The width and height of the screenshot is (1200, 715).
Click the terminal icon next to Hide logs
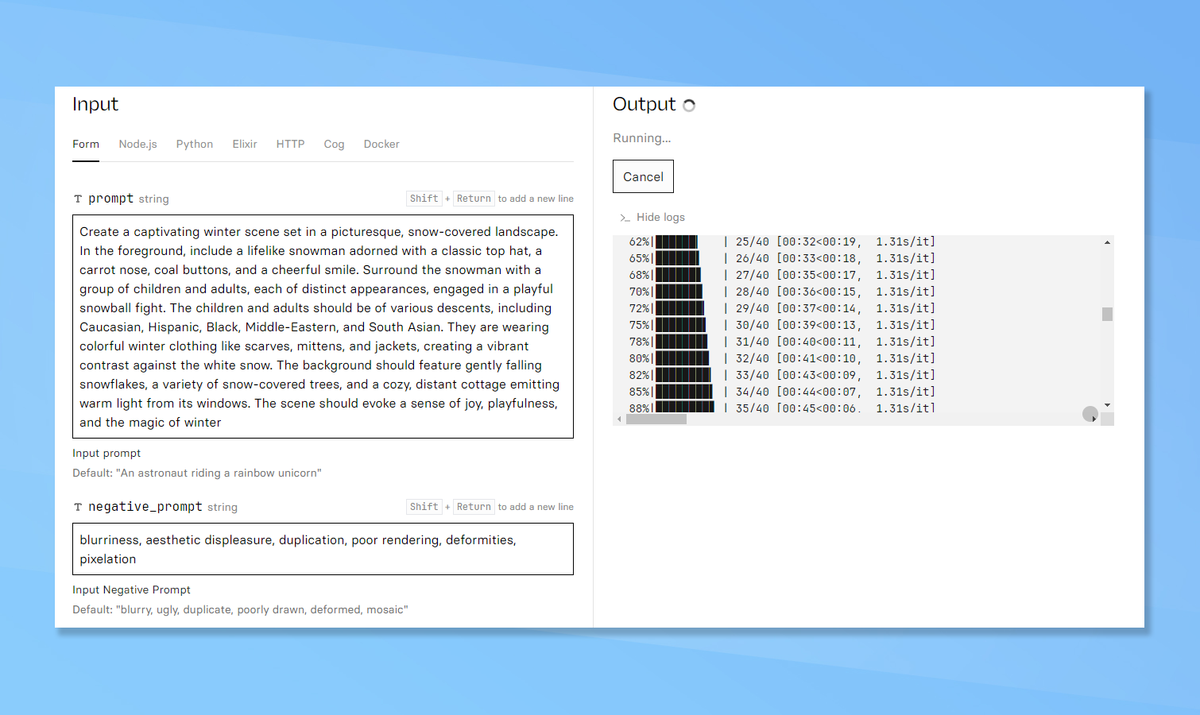point(621,217)
